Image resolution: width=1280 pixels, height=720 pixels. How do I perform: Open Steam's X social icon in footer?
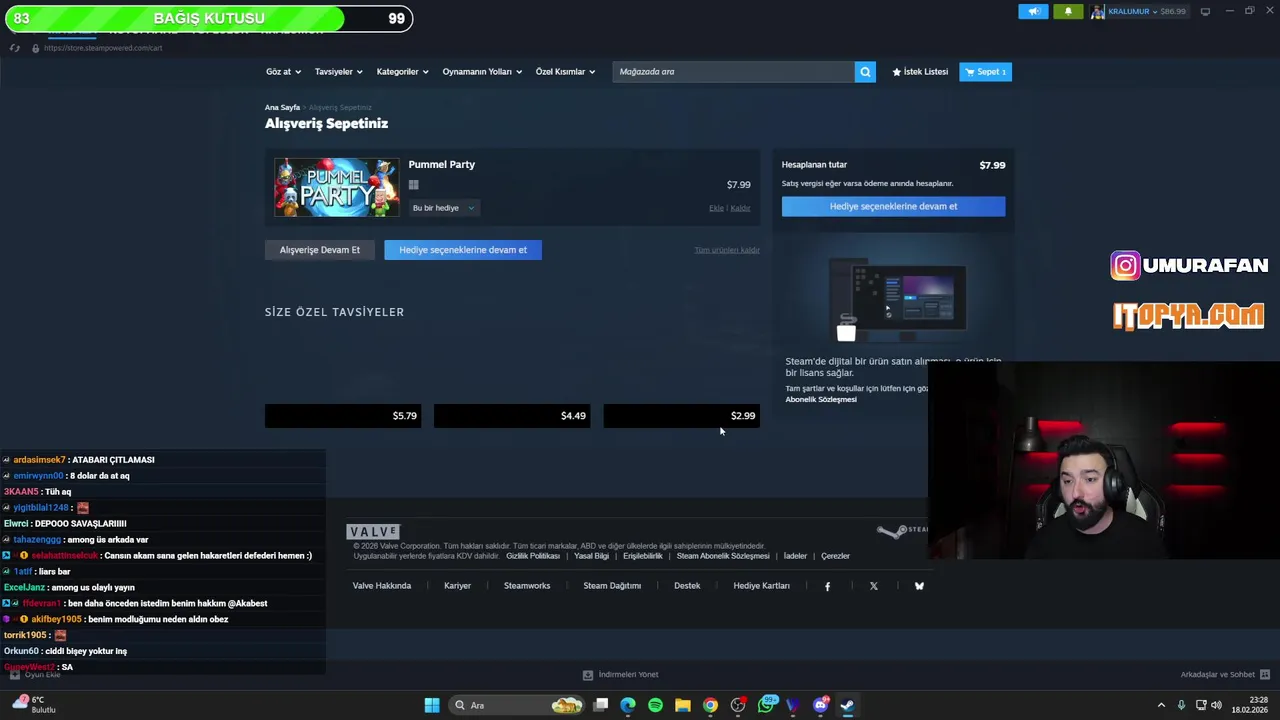pyautogui.click(x=874, y=586)
